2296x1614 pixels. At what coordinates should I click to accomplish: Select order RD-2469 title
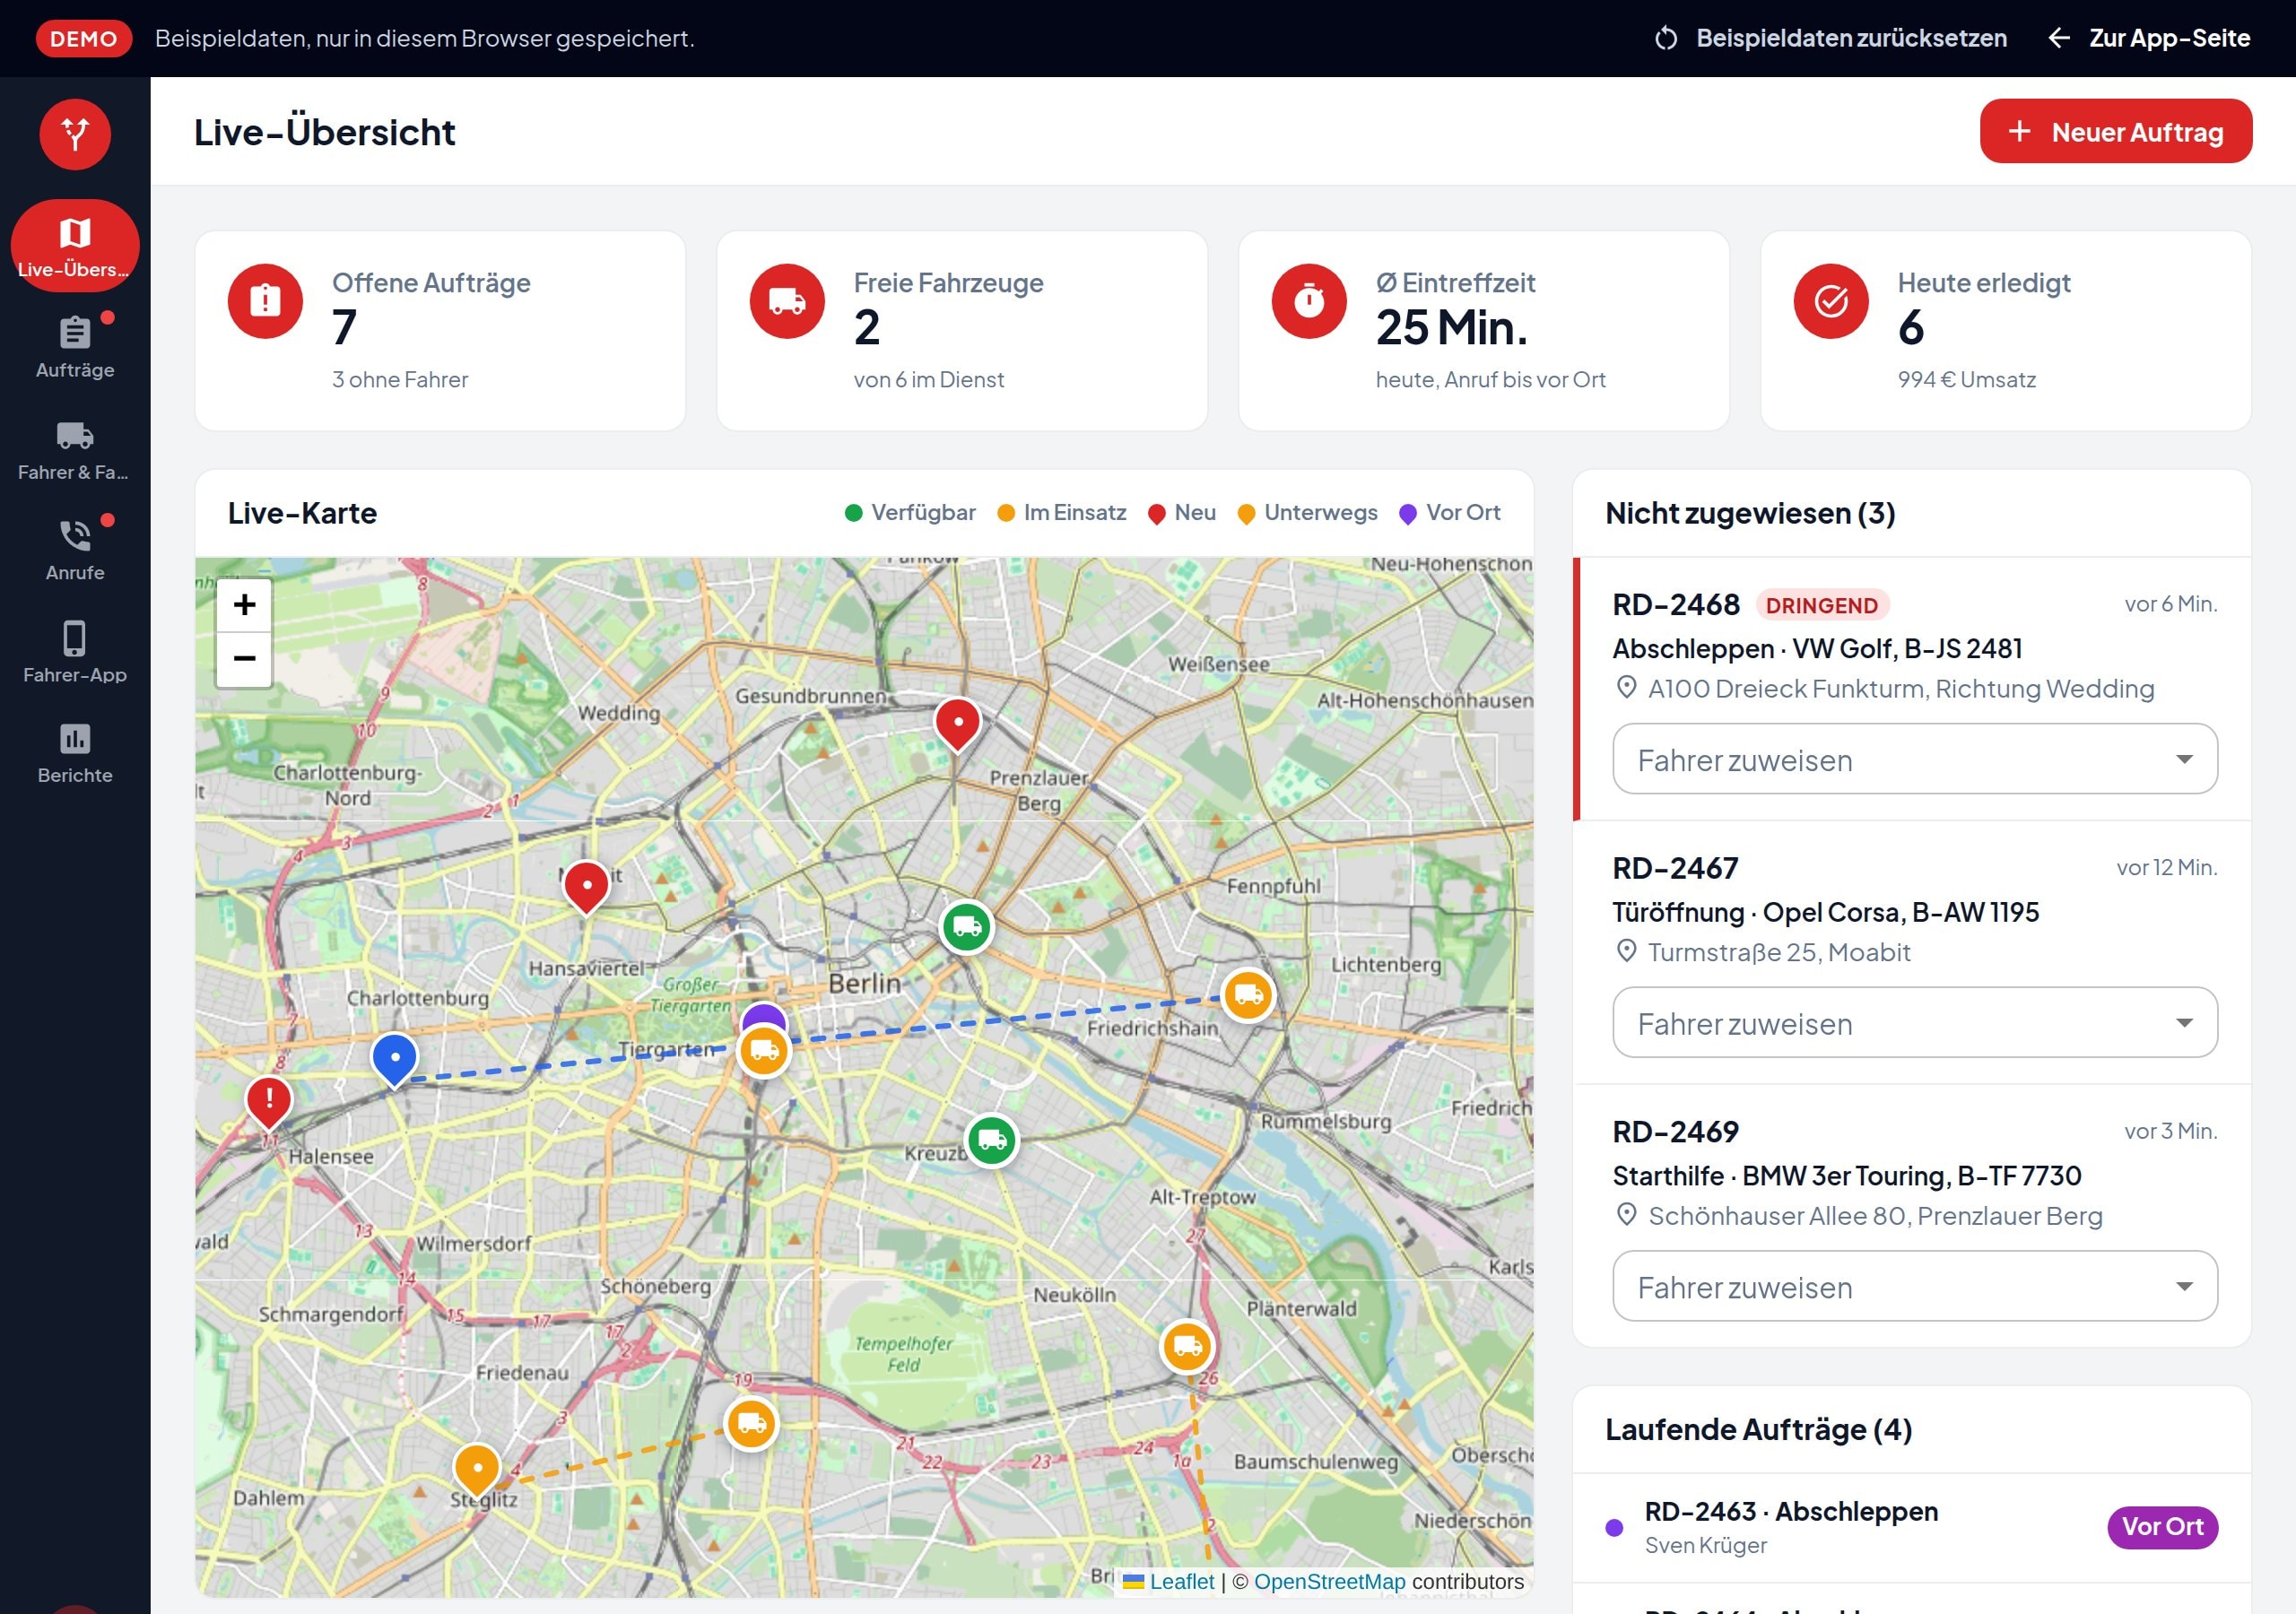pyautogui.click(x=1675, y=1131)
